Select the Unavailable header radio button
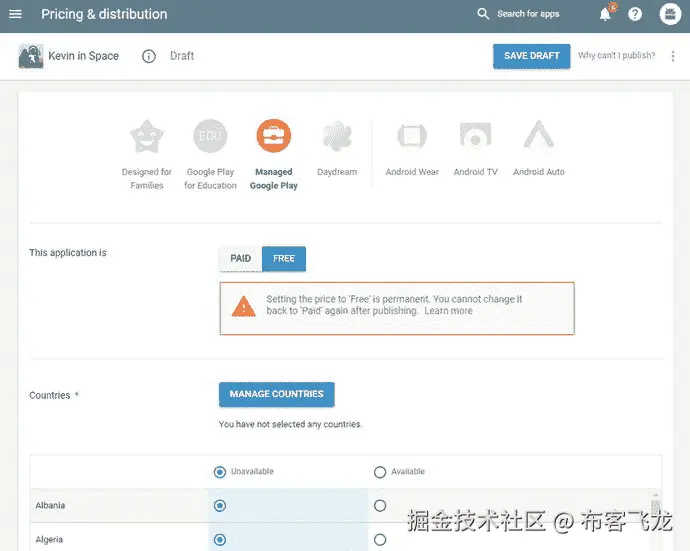 (220, 472)
